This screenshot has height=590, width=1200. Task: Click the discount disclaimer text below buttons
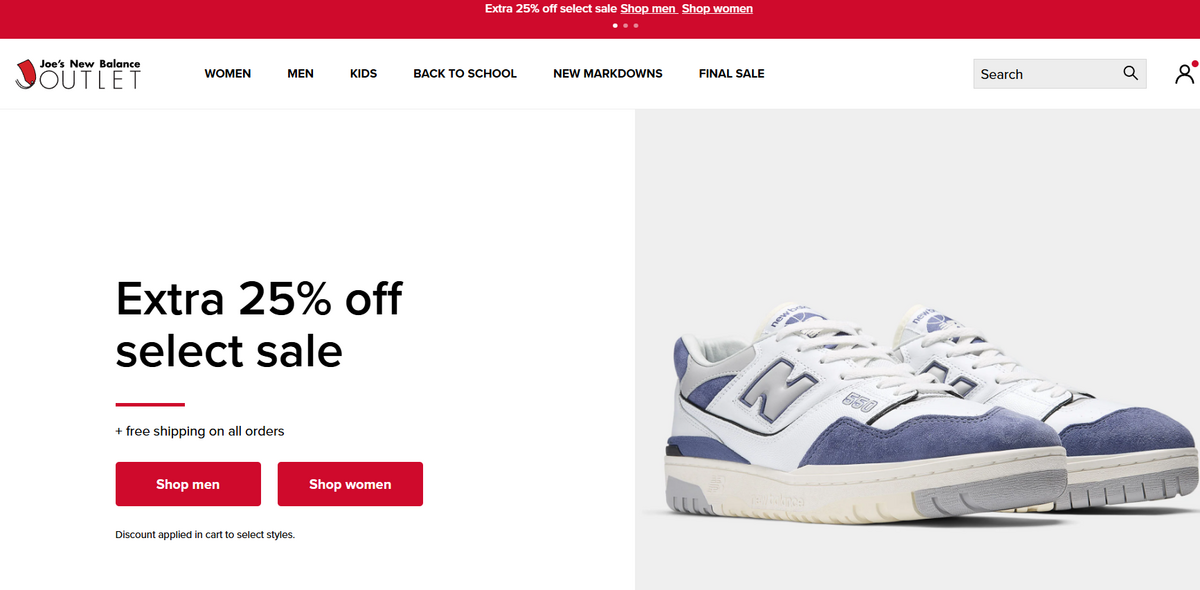(x=205, y=535)
